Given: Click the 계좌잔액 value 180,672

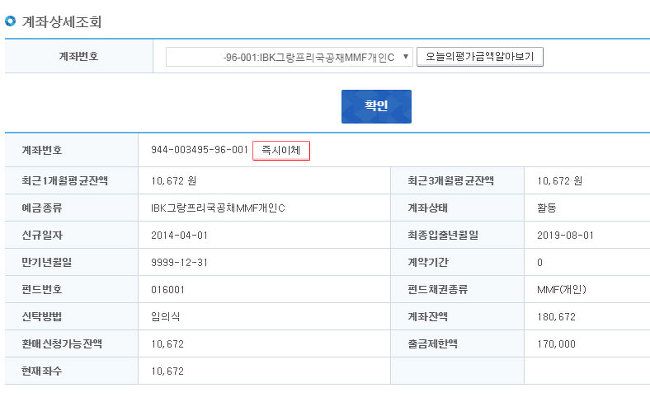Looking at the screenshot, I should point(556,317).
